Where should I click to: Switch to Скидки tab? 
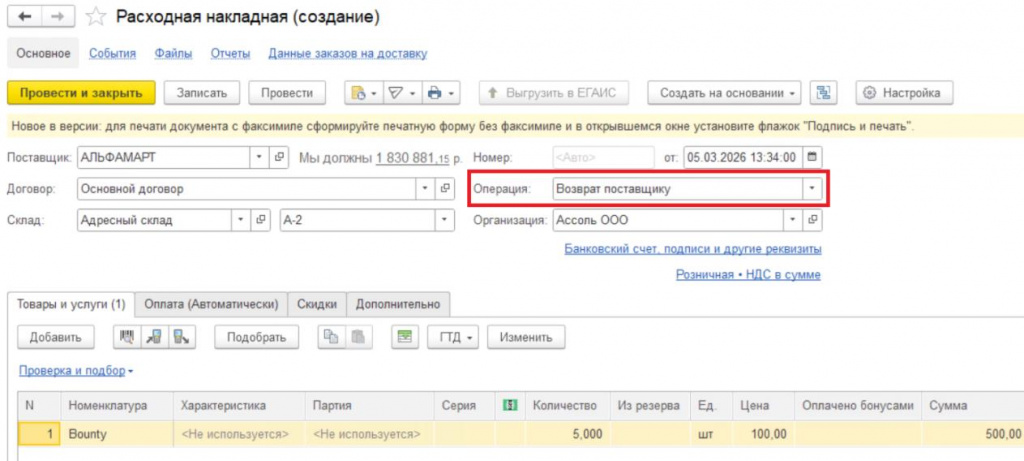click(317, 304)
